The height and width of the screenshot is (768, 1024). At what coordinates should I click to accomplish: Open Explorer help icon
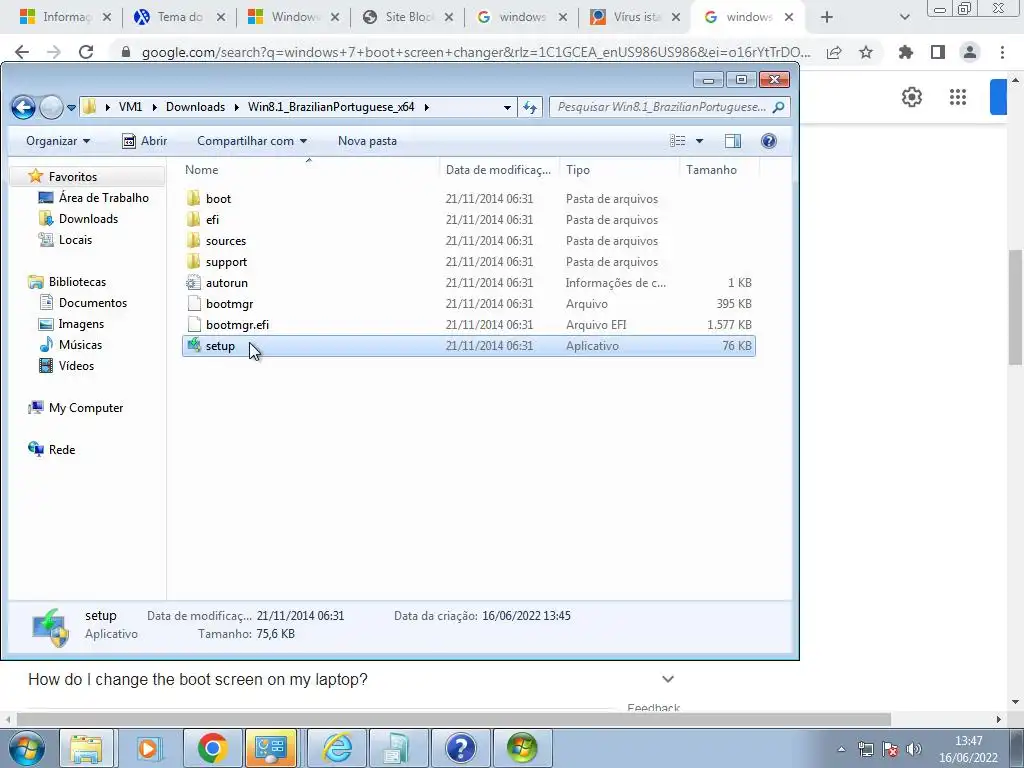[x=769, y=141]
